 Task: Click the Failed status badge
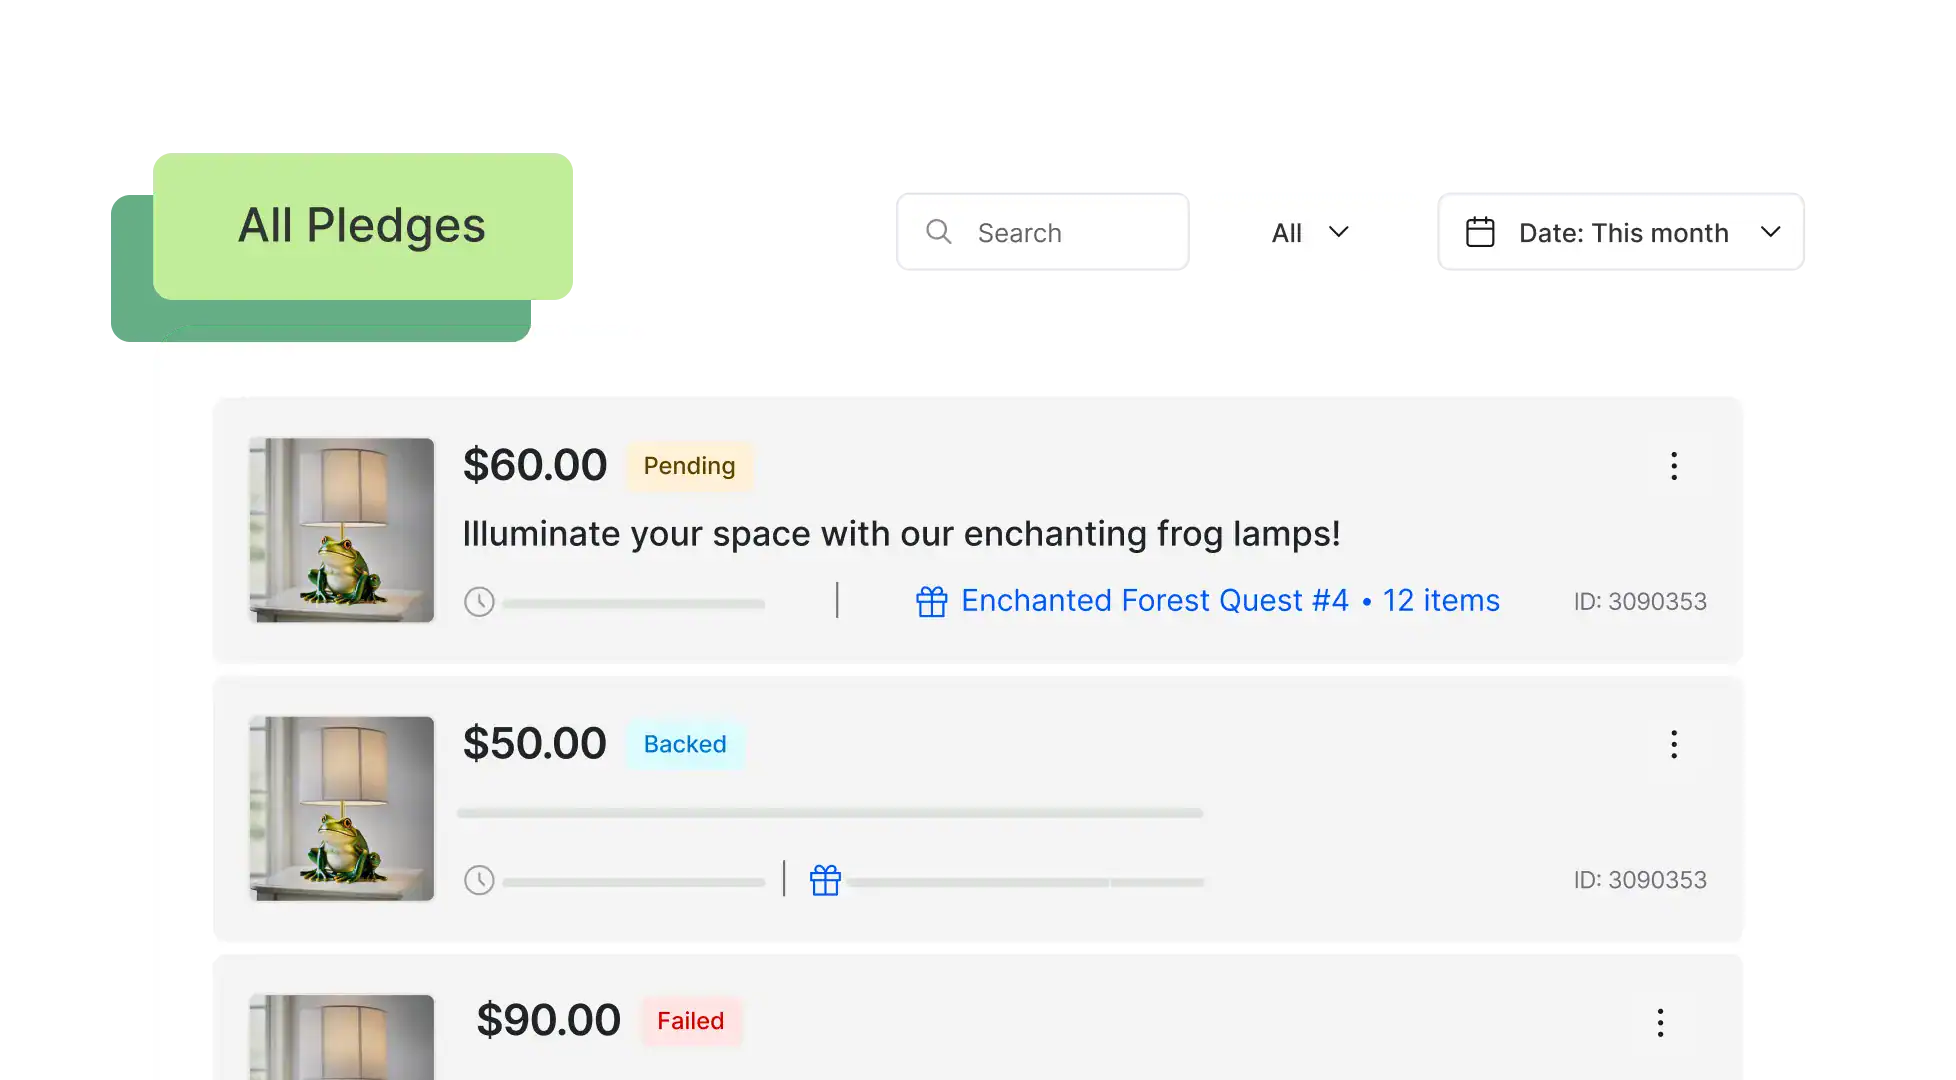pos(690,1021)
